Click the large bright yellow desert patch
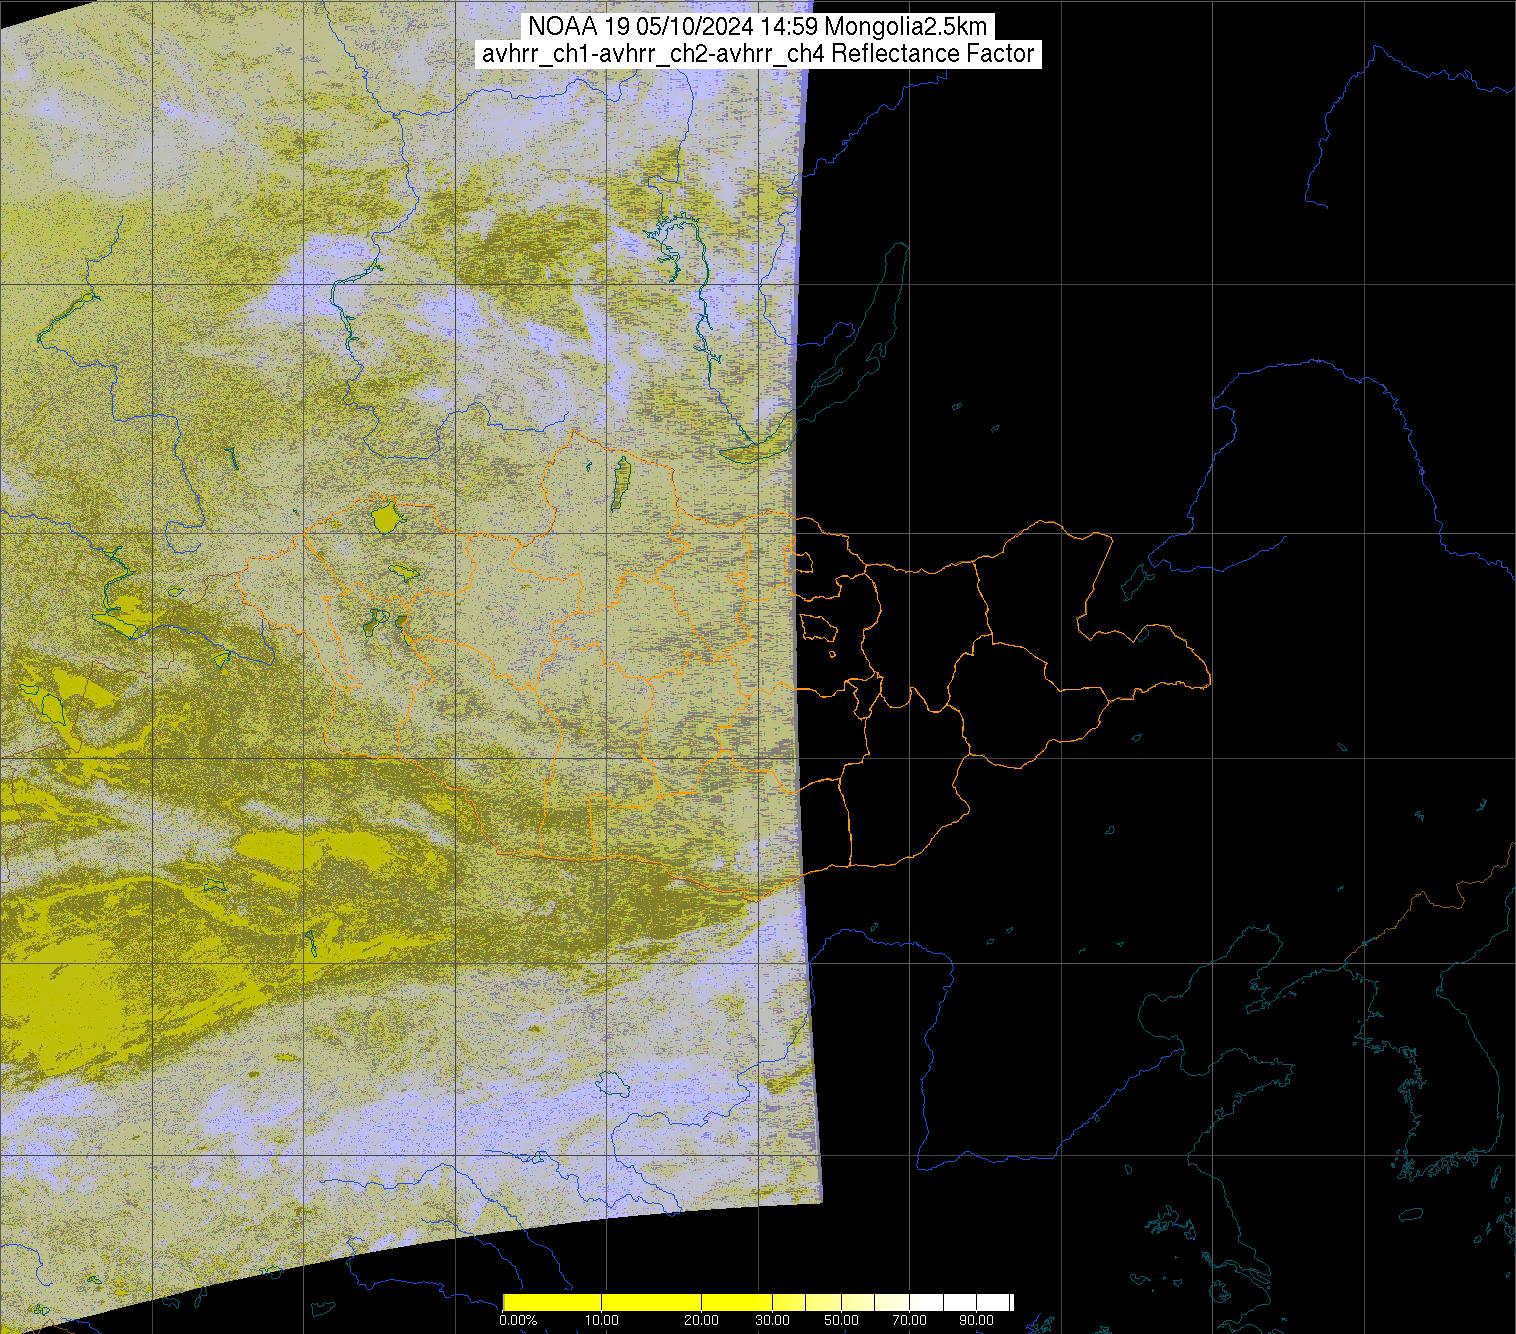The width and height of the screenshot is (1516, 1334). pos(60,1010)
